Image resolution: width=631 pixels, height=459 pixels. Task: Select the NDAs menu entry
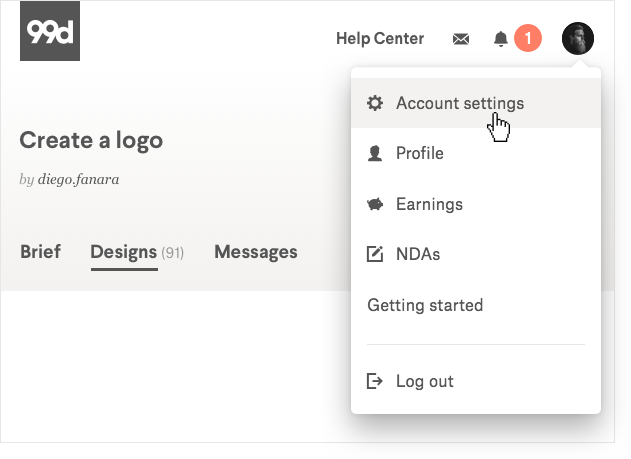418,254
